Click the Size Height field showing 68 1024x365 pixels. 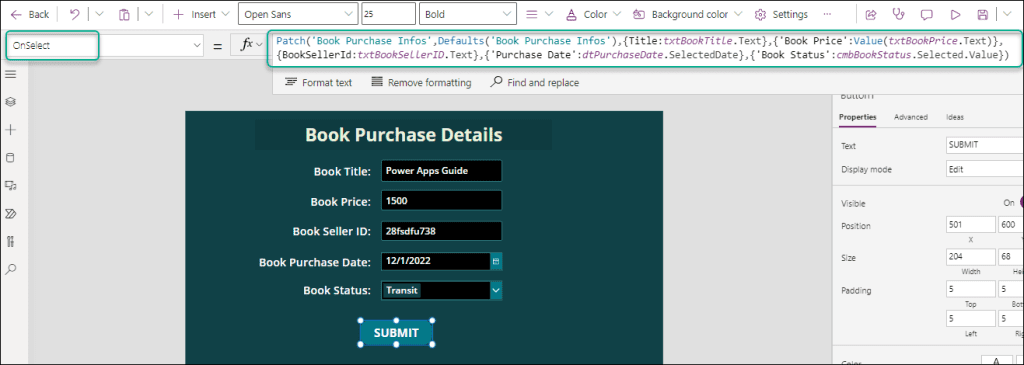pyautogui.click(x=1010, y=257)
